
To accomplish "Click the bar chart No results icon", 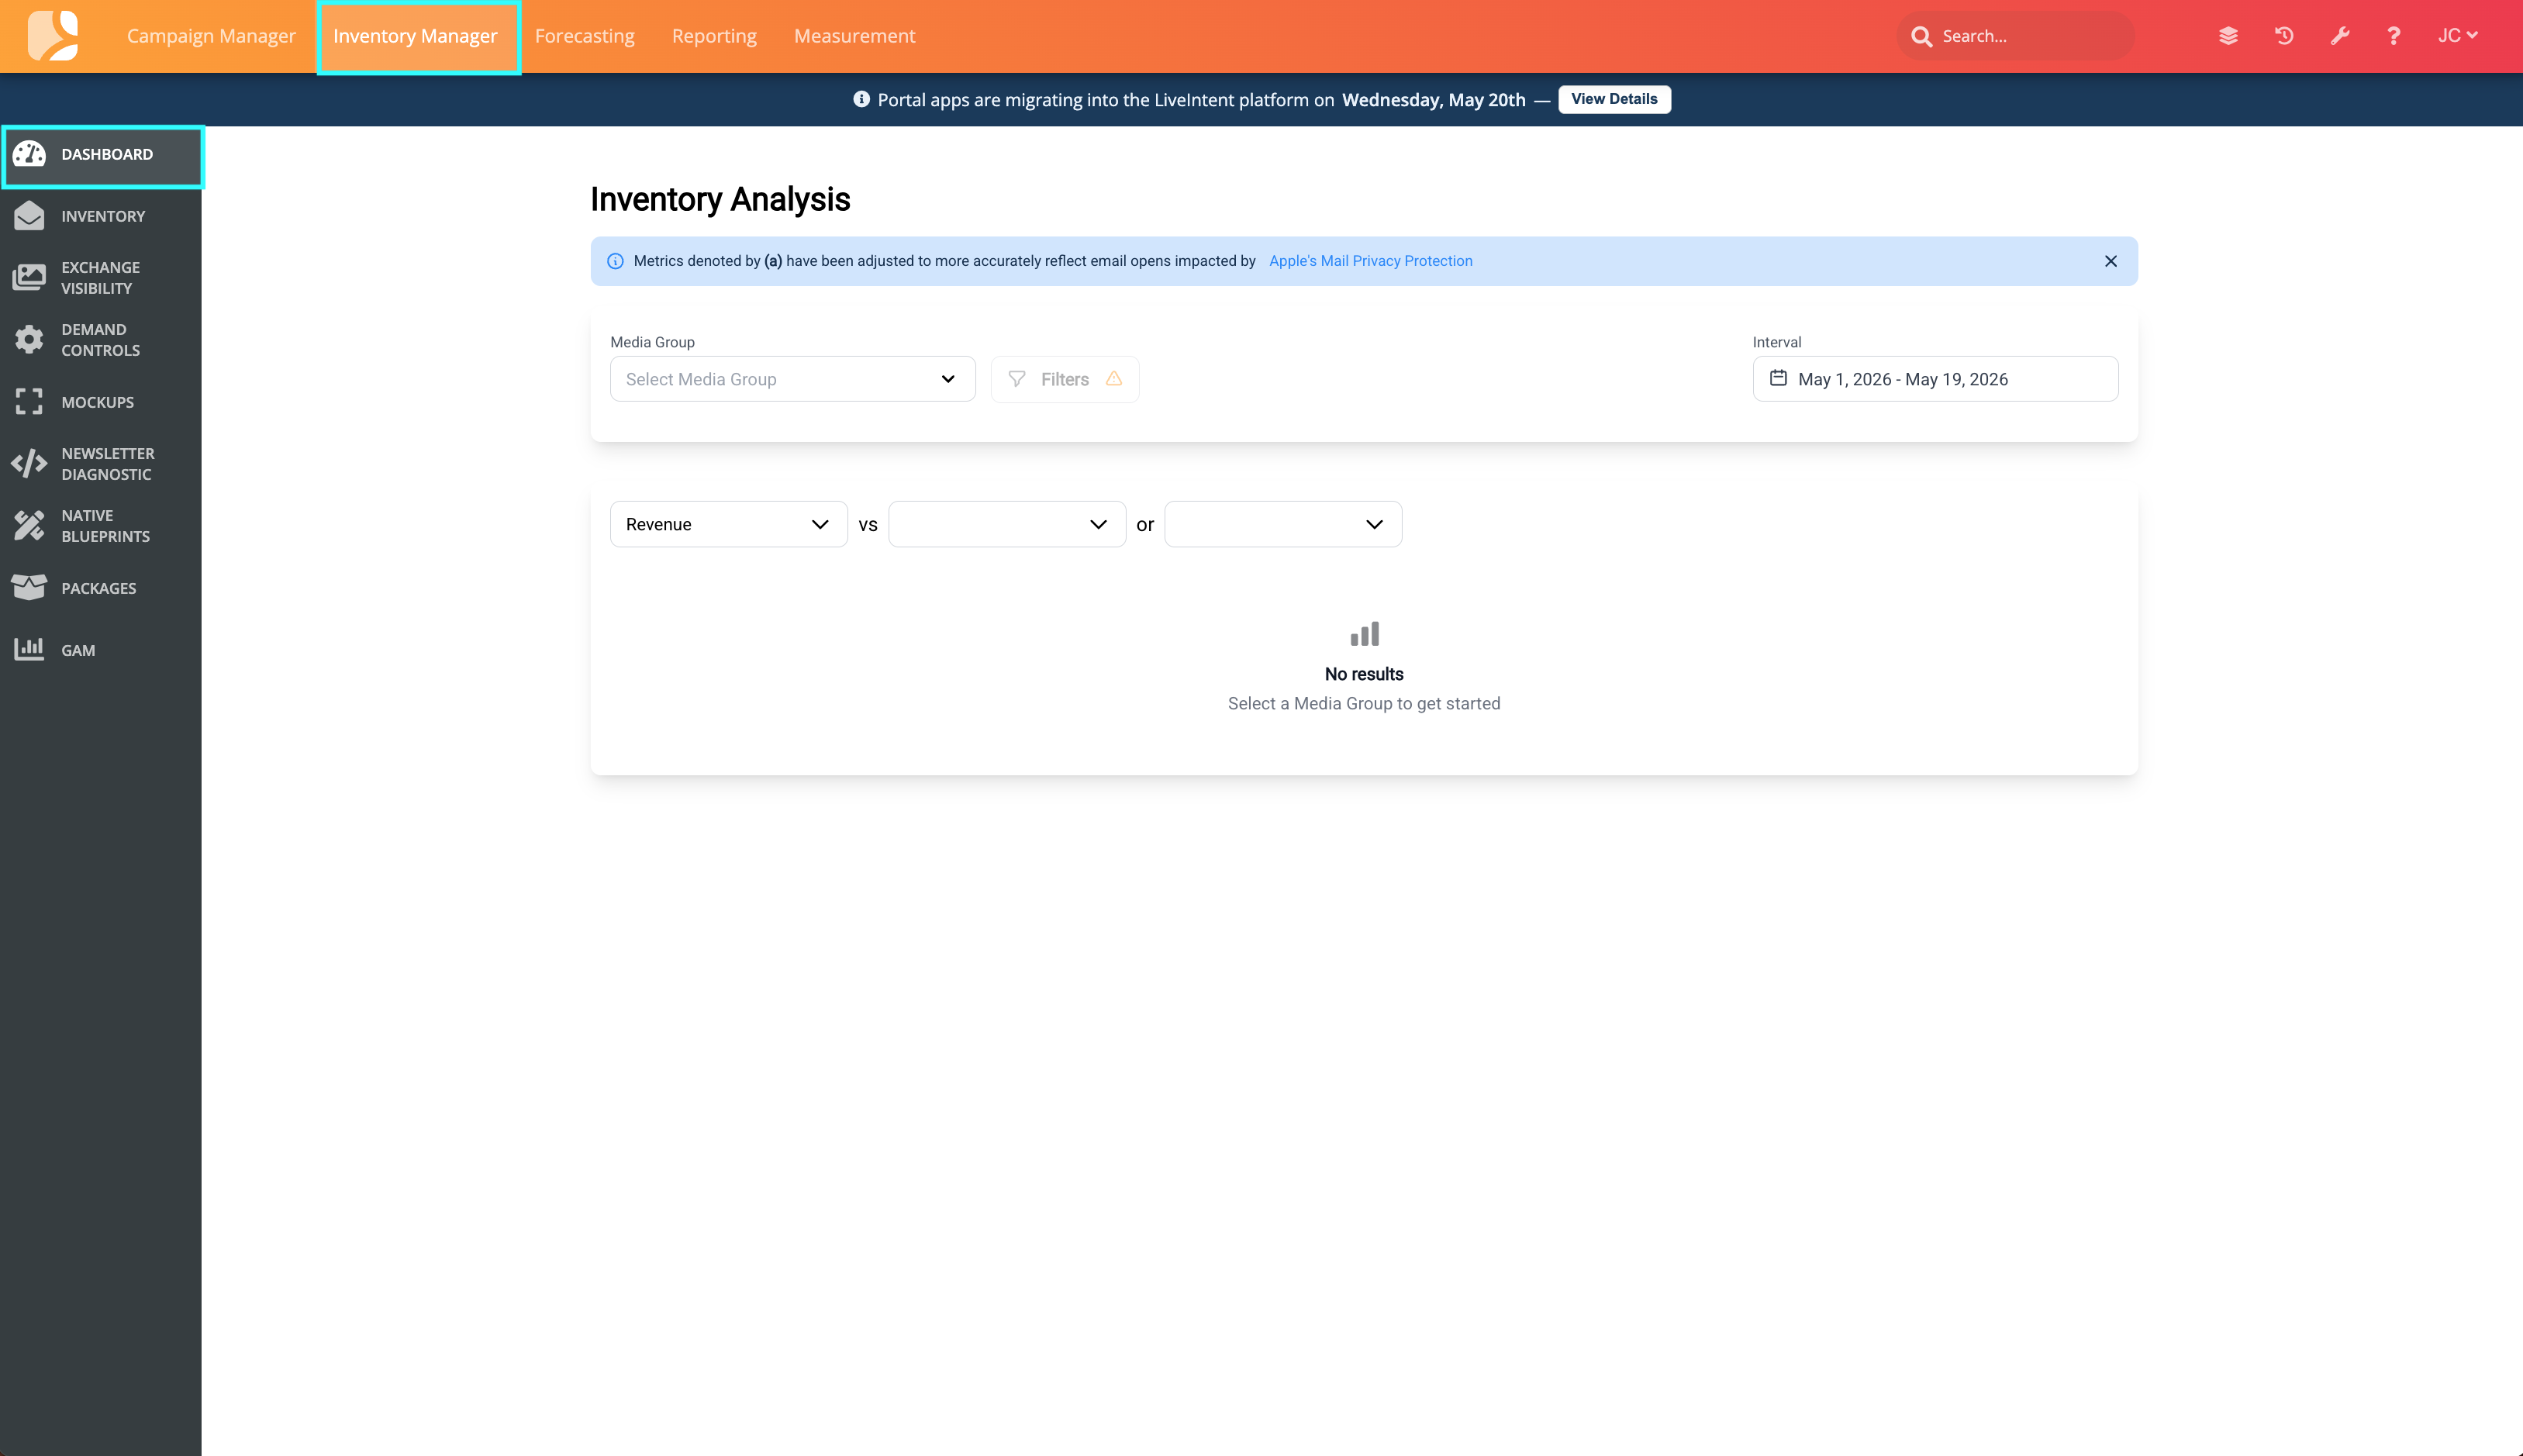I will [1364, 634].
